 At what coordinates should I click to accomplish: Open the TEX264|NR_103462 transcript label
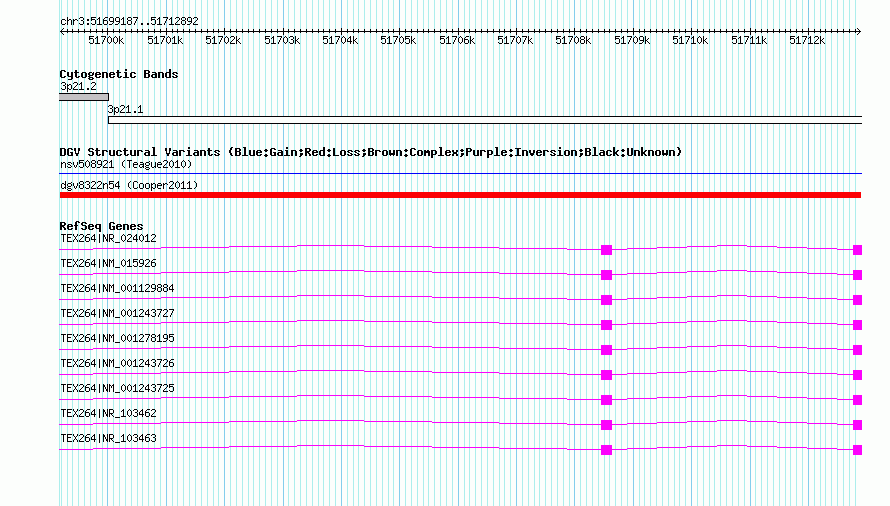click(108, 413)
